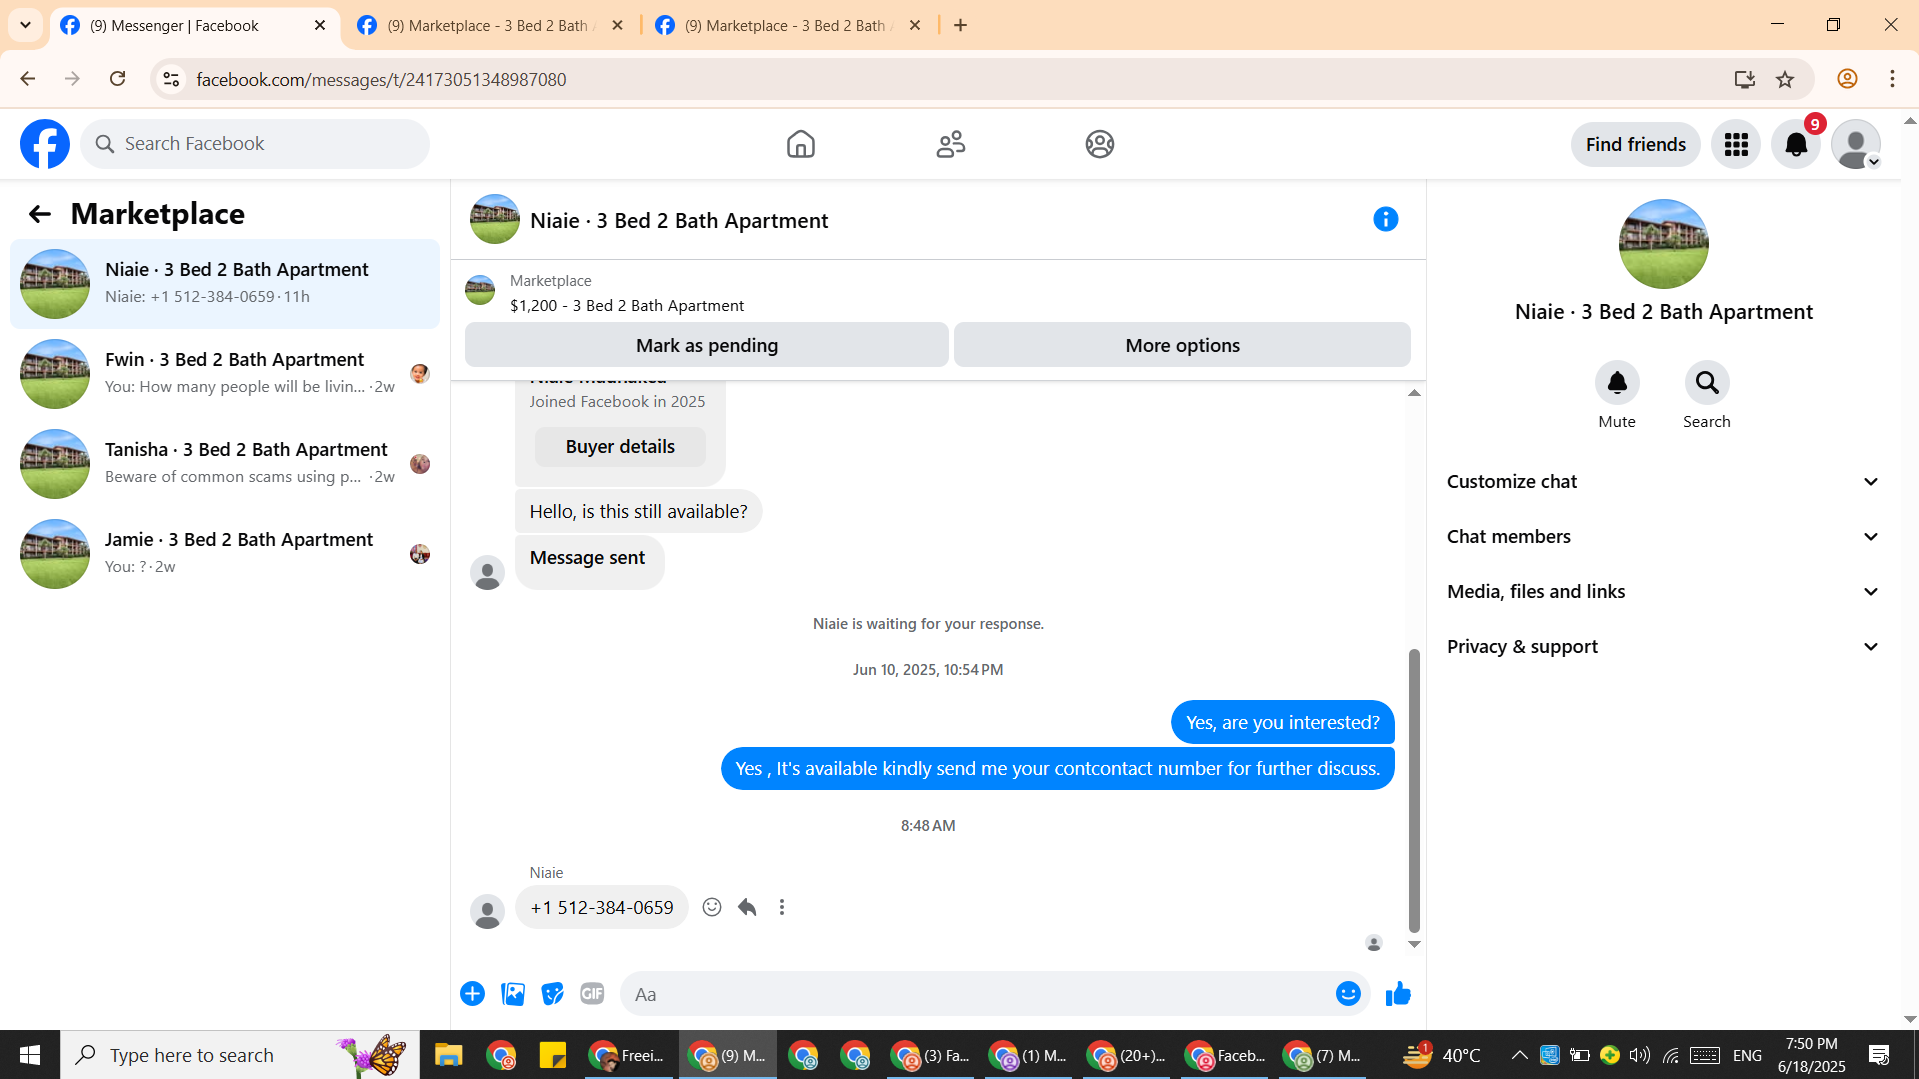
Task: Open Chrome profile icon in toolbar
Action: 1847,79
